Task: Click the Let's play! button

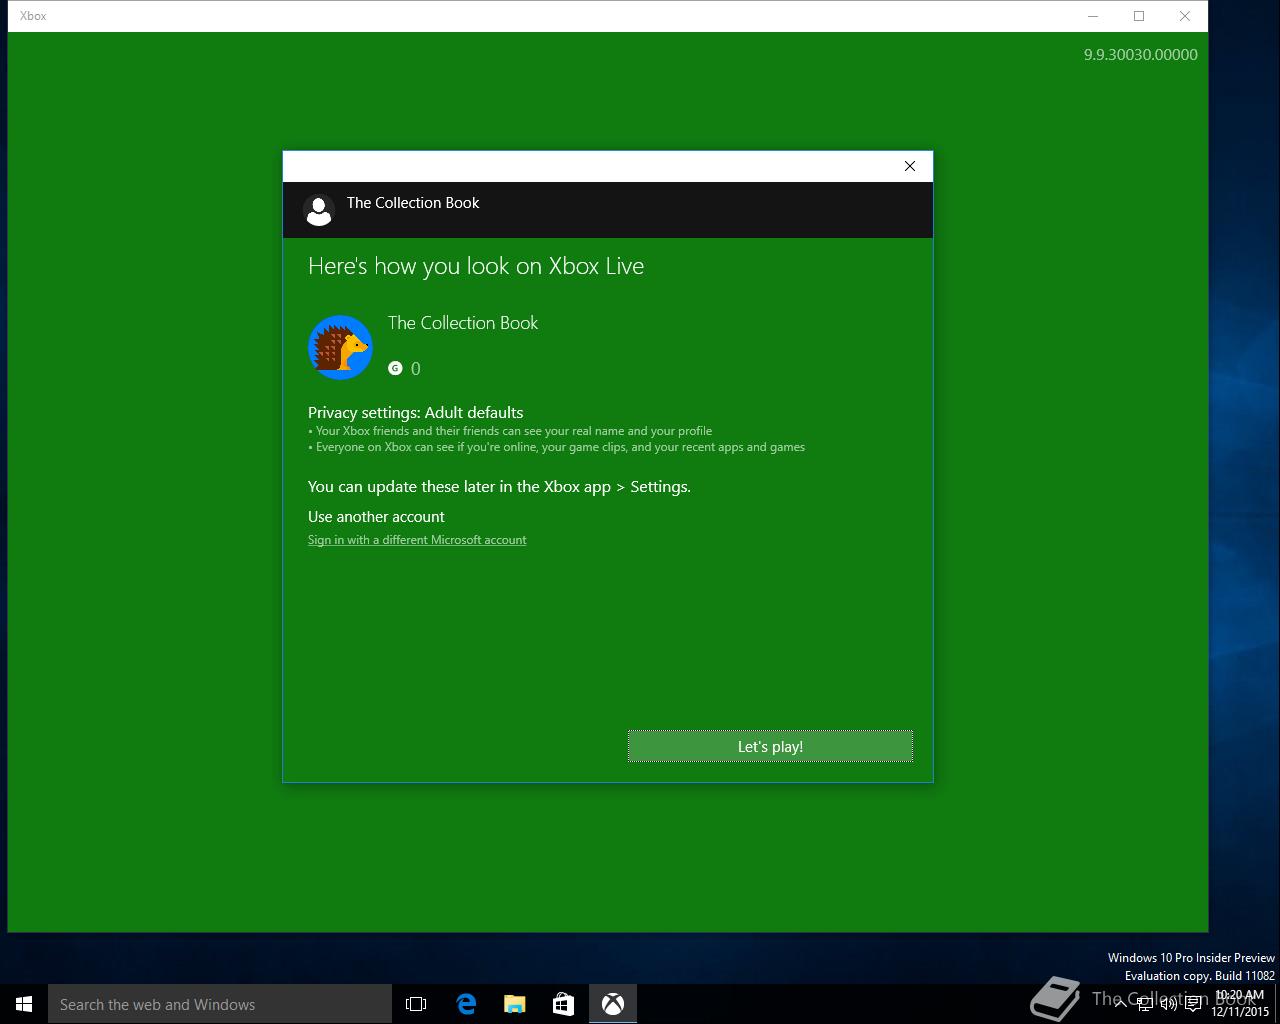Action: click(770, 746)
